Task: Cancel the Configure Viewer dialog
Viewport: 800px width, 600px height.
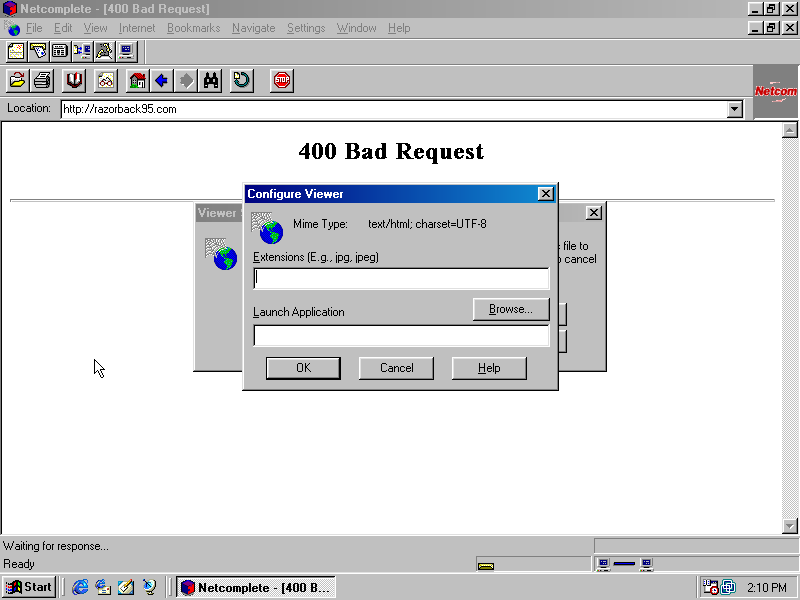Action: click(396, 368)
